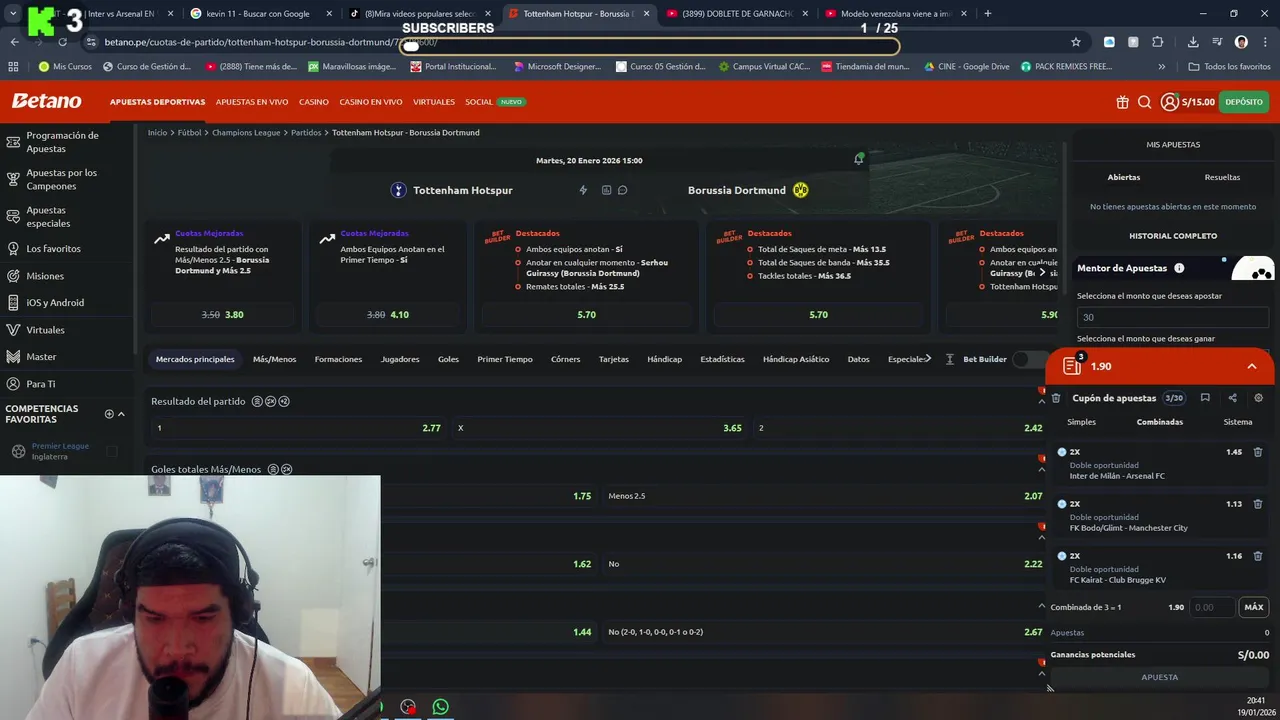This screenshot has width=1280, height=720.
Task: Click the combined stake input showing 0.00
Action: pos(1212,607)
